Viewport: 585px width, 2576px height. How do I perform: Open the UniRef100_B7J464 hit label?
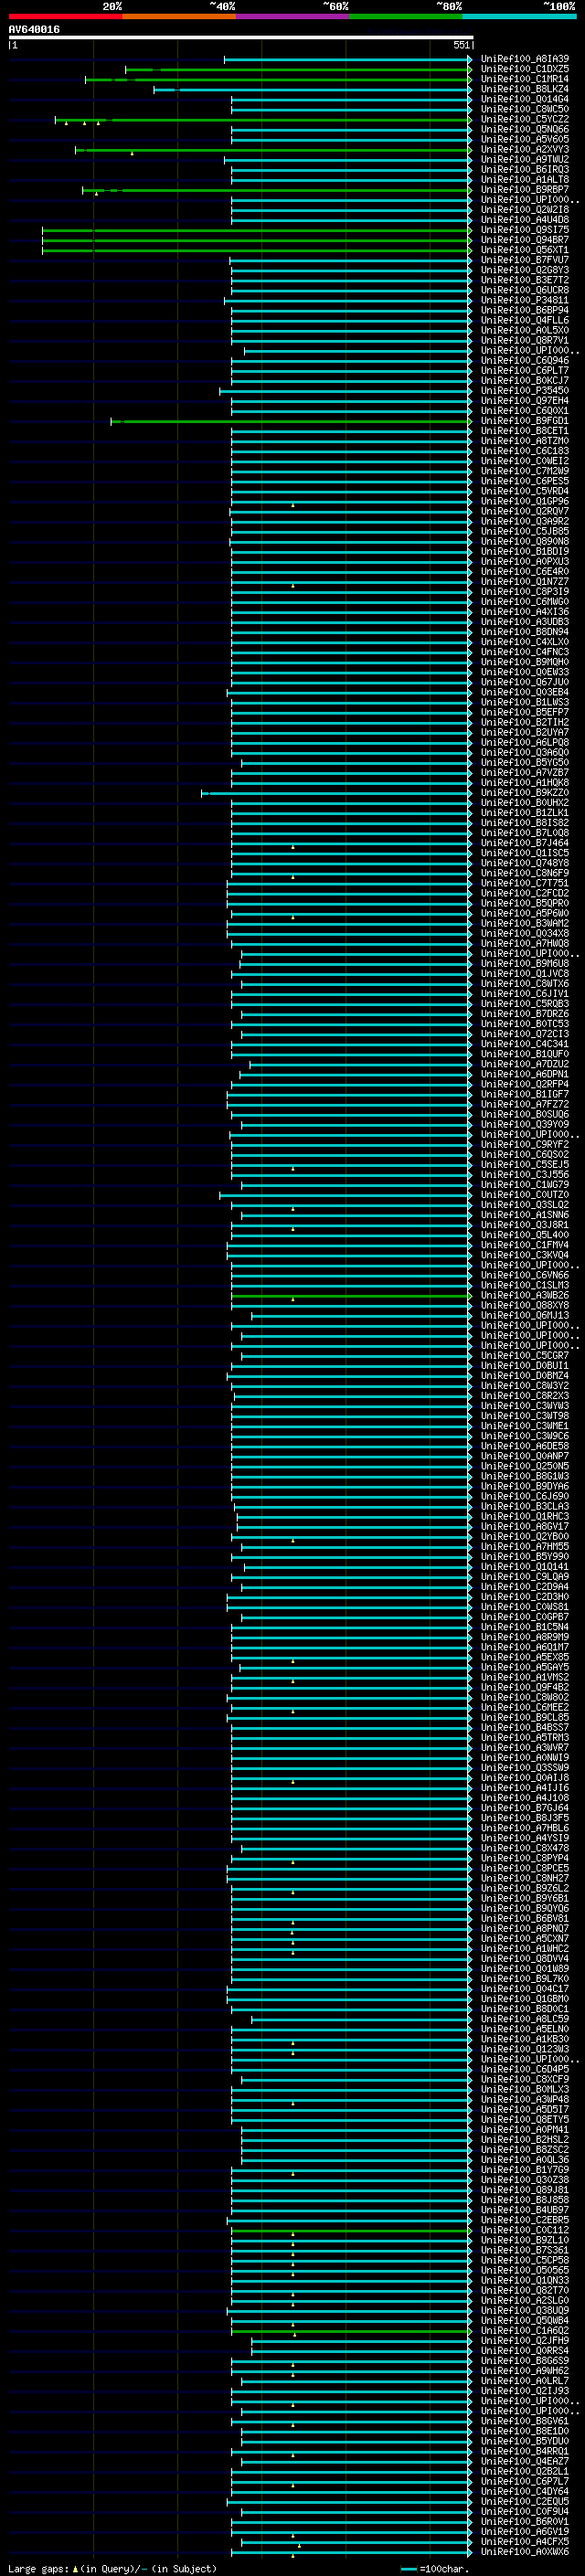tap(525, 843)
